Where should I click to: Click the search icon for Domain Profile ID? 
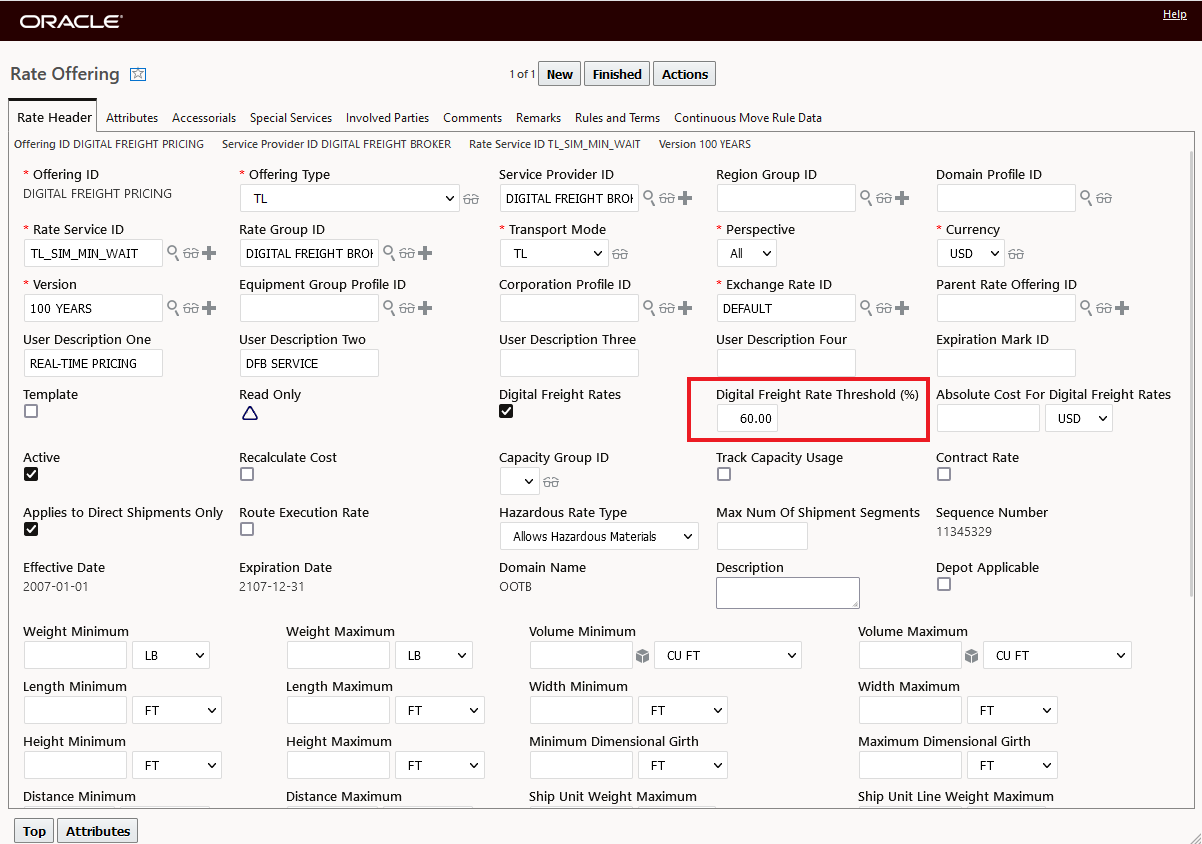point(1085,198)
